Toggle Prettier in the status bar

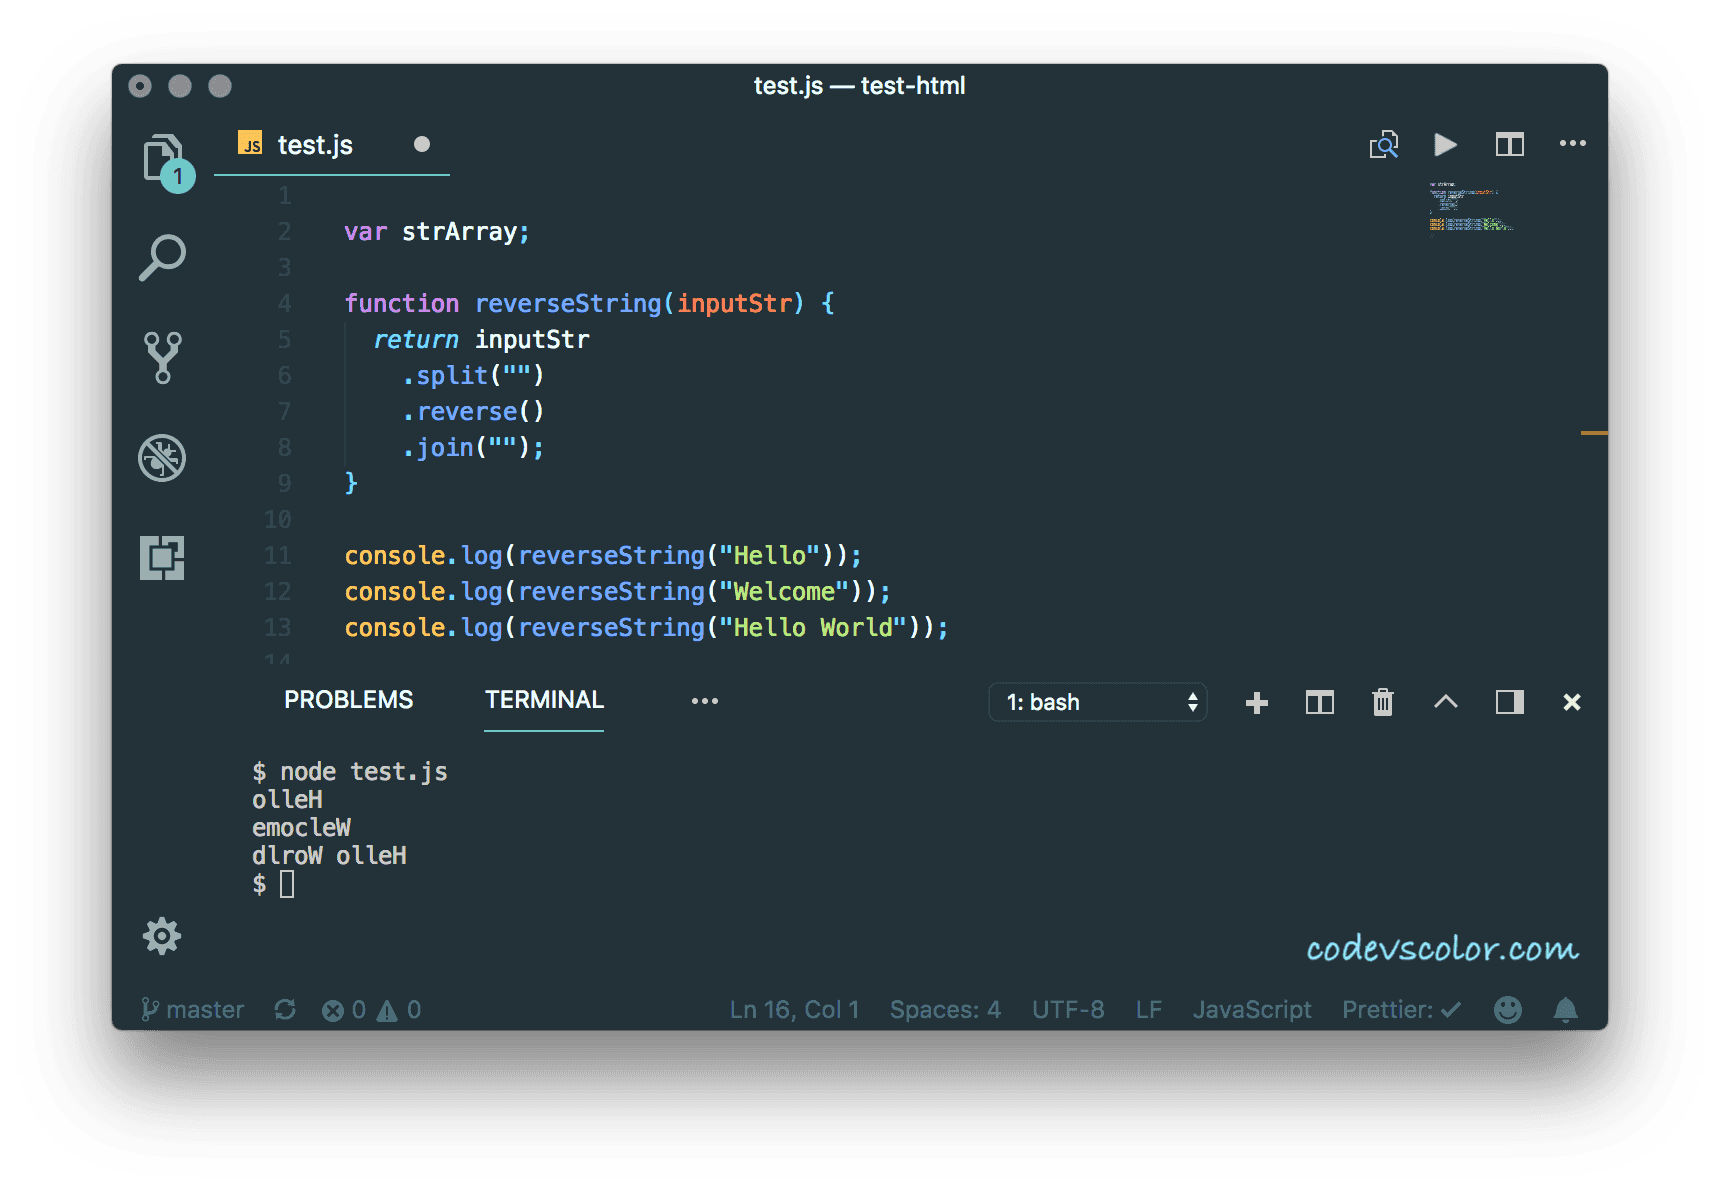(x=1399, y=1009)
